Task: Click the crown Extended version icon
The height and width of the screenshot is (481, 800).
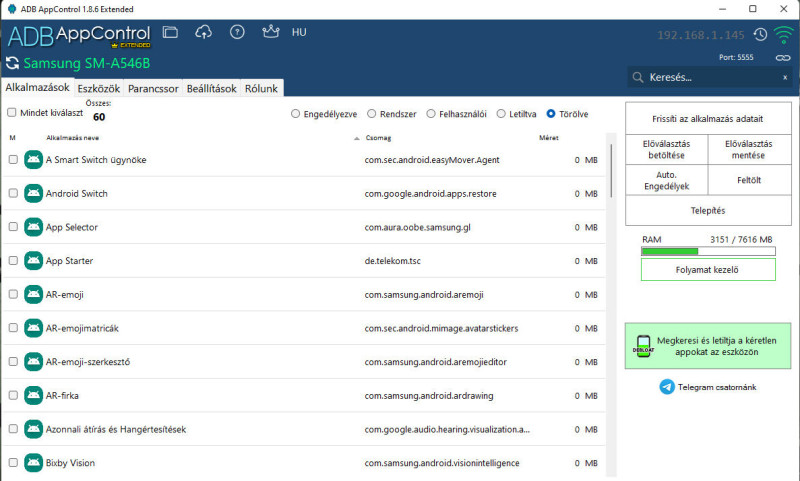Action: (x=270, y=32)
